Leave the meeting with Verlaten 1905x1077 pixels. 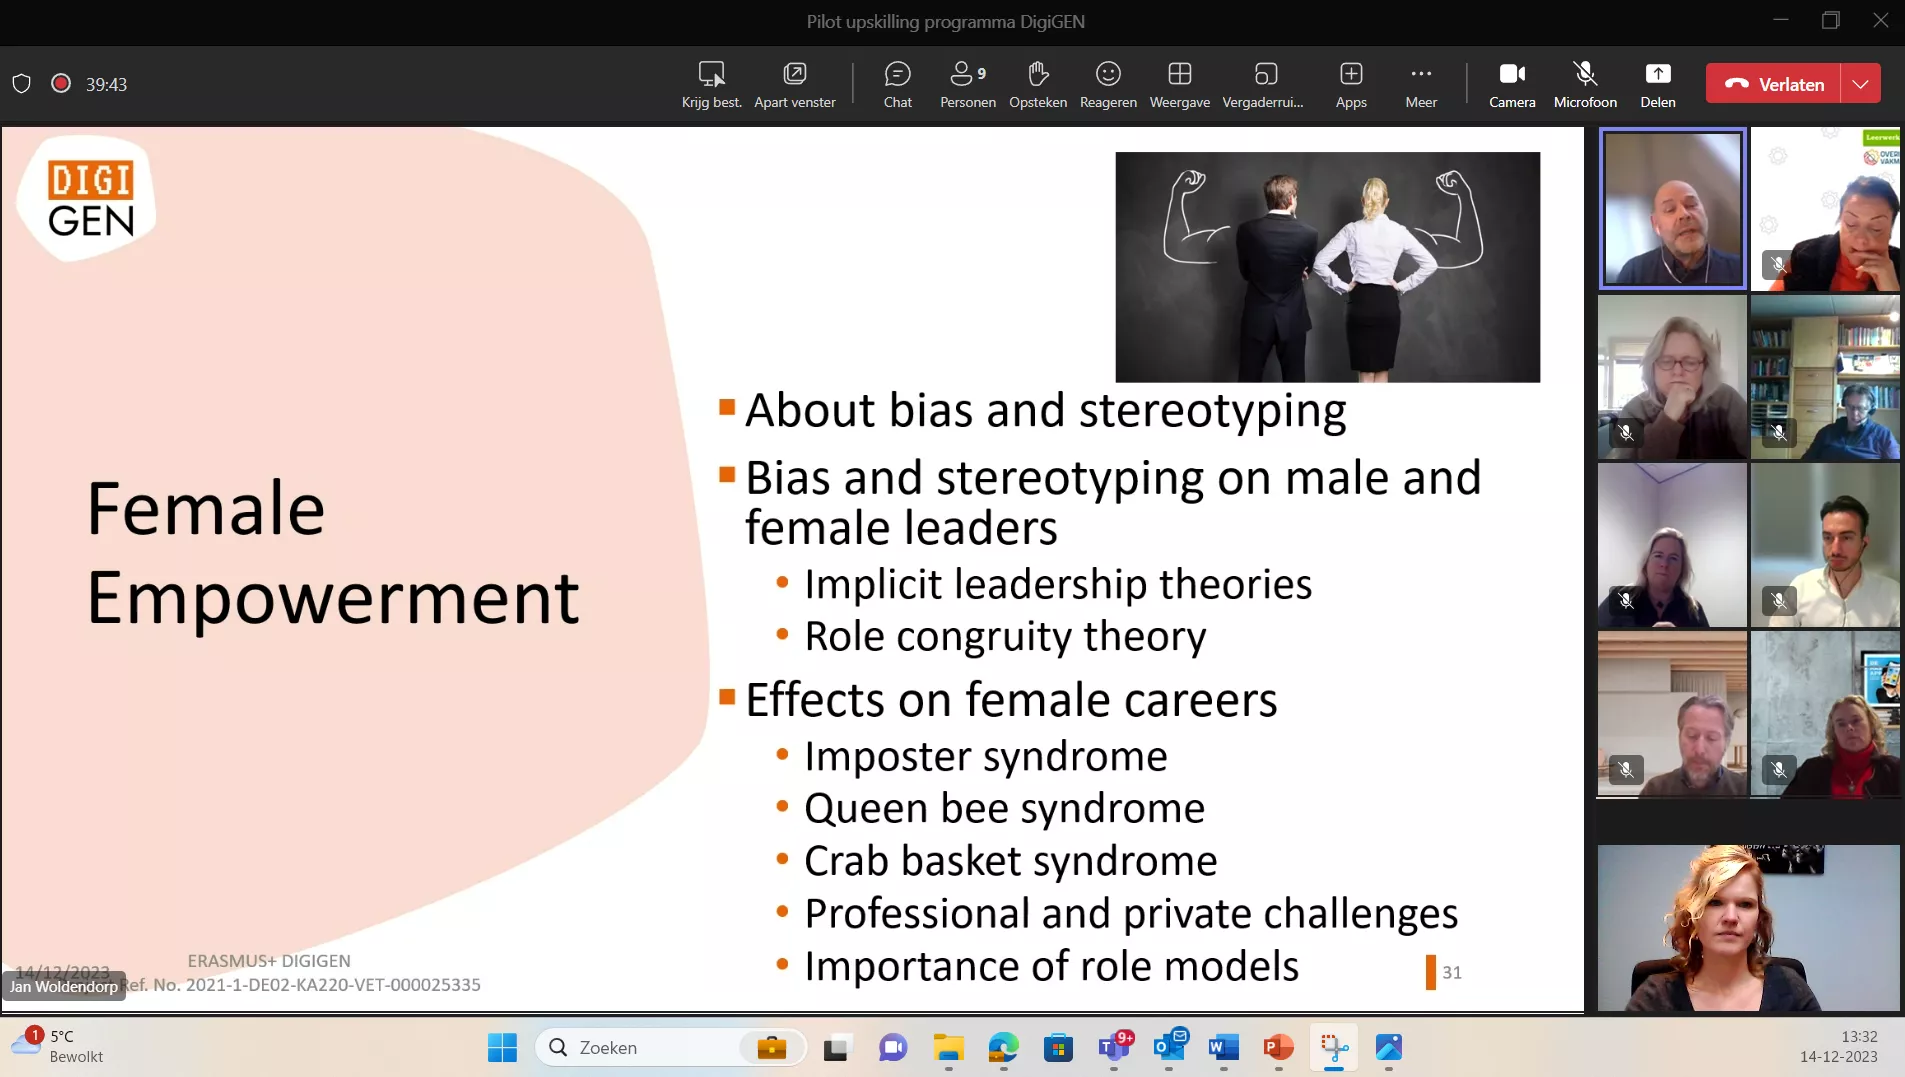pos(1774,84)
